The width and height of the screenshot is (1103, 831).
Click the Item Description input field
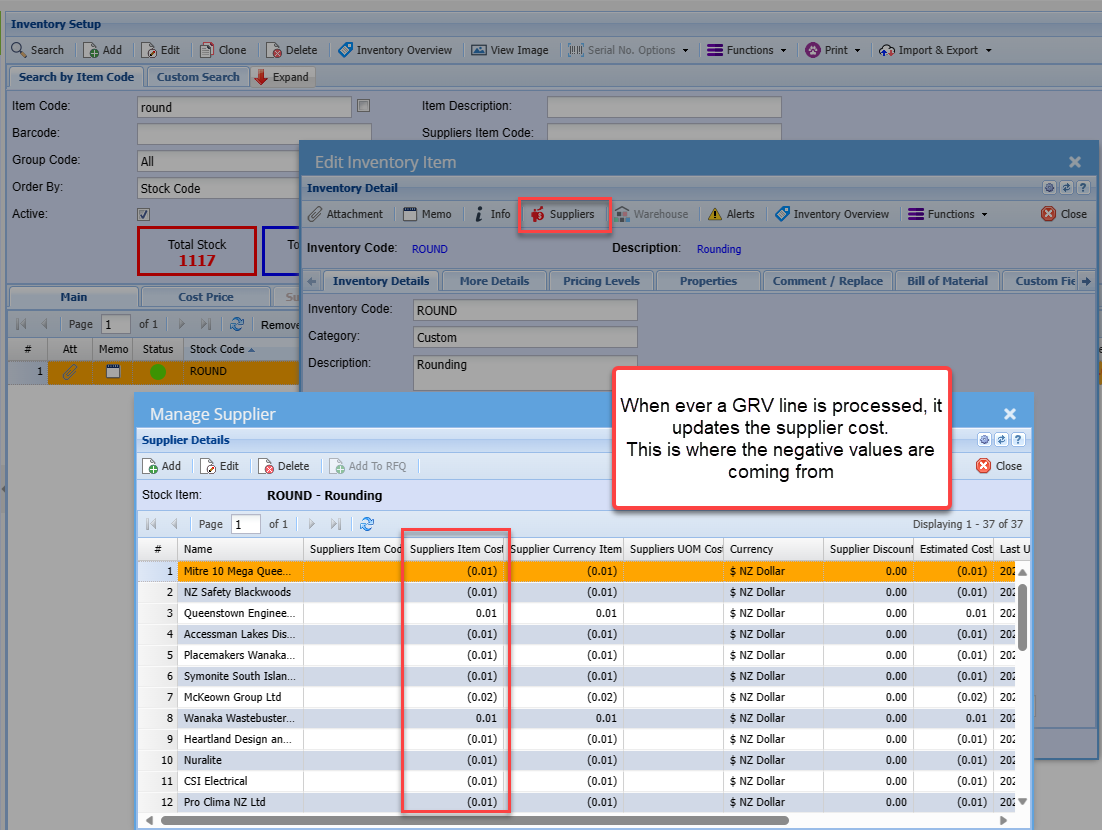pos(664,107)
